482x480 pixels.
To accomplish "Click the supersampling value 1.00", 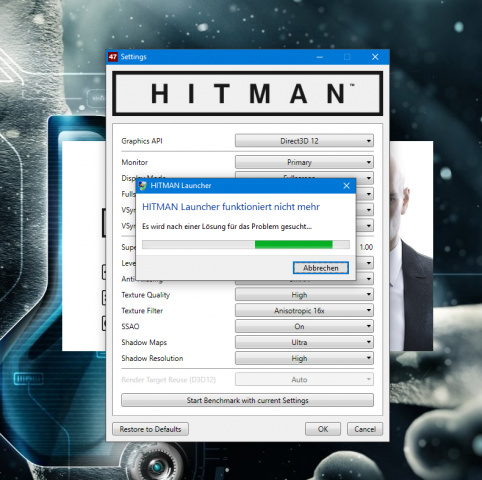I will (366, 247).
